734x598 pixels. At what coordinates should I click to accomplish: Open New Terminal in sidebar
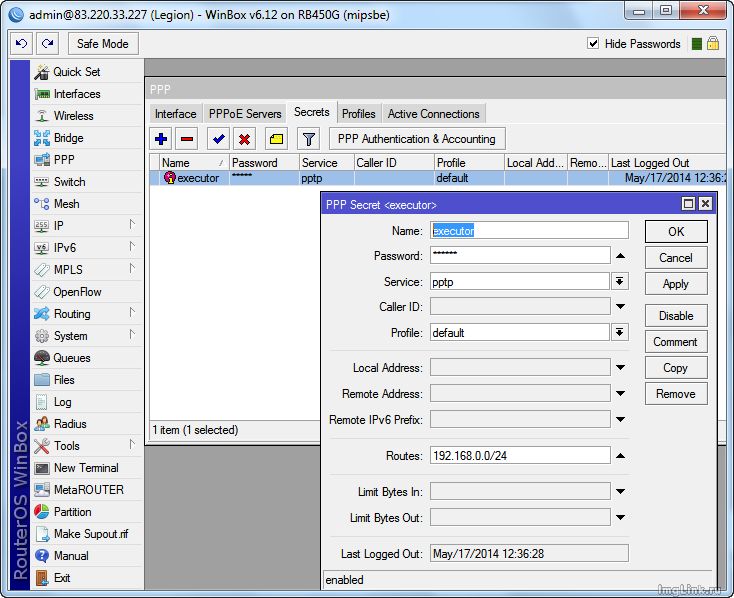point(87,468)
